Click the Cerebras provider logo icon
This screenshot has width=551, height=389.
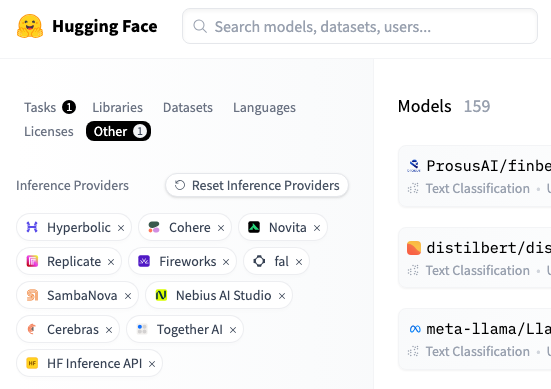32,329
